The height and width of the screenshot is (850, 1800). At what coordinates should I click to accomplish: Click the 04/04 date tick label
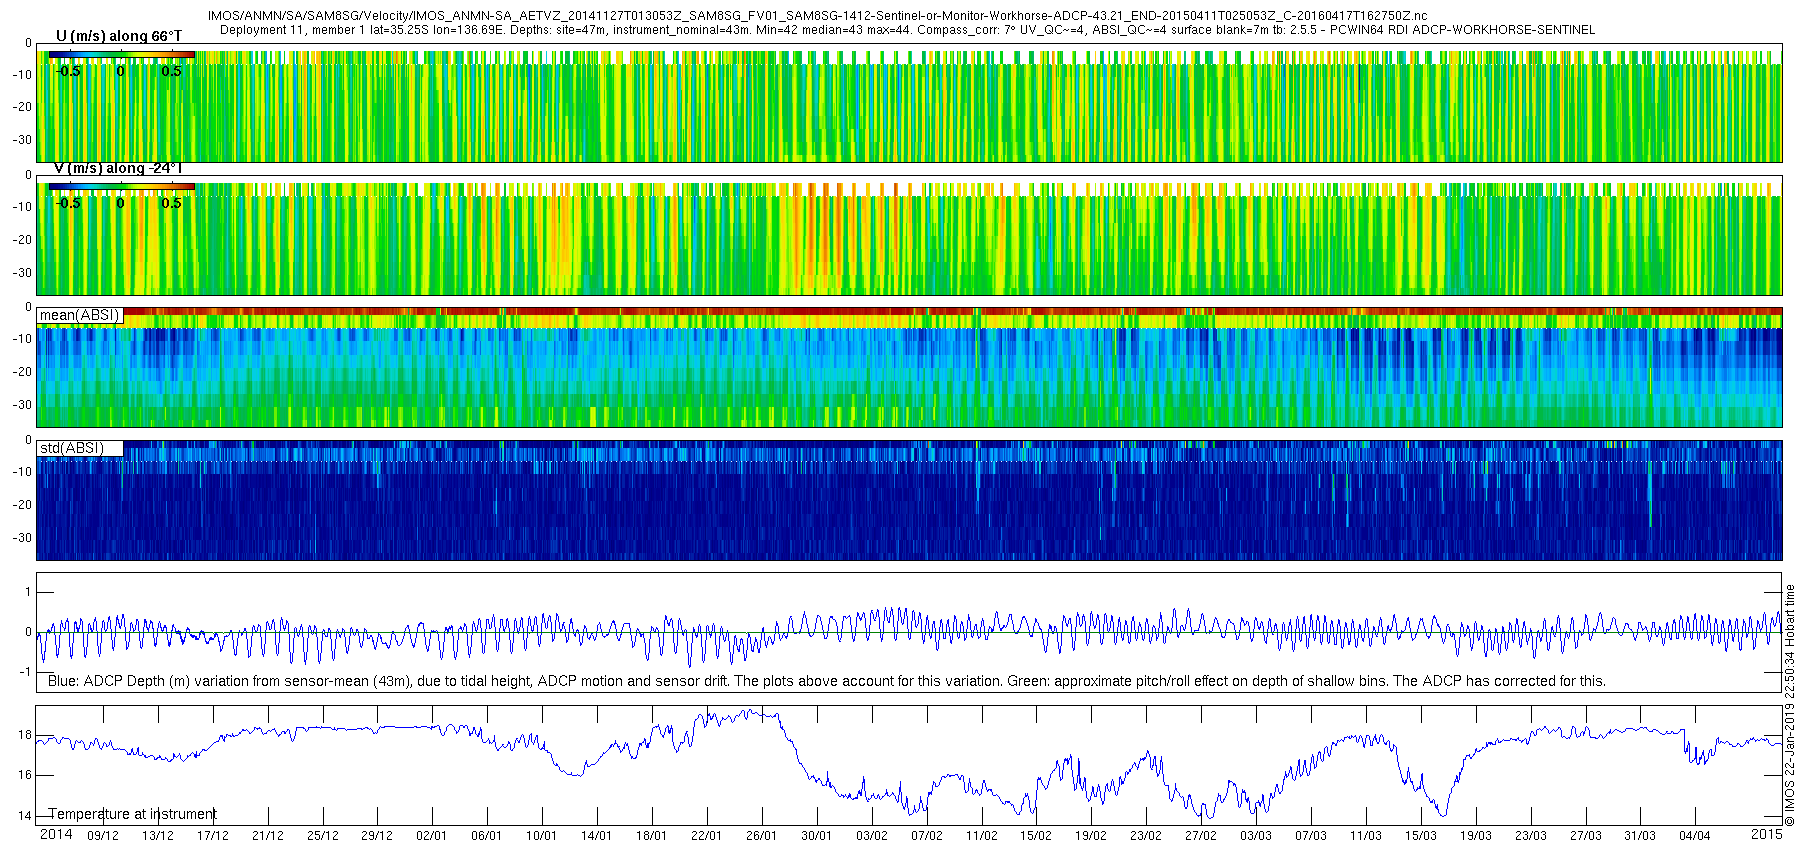coord(1694,836)
